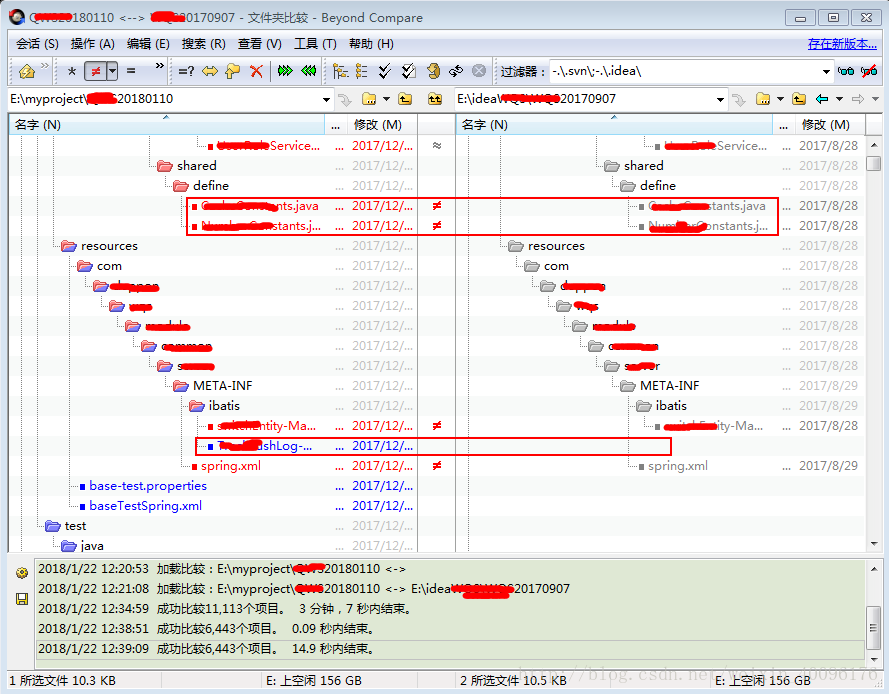Copy to left with green arrows
Screen dimensions: 889x694
click(308, 71)
